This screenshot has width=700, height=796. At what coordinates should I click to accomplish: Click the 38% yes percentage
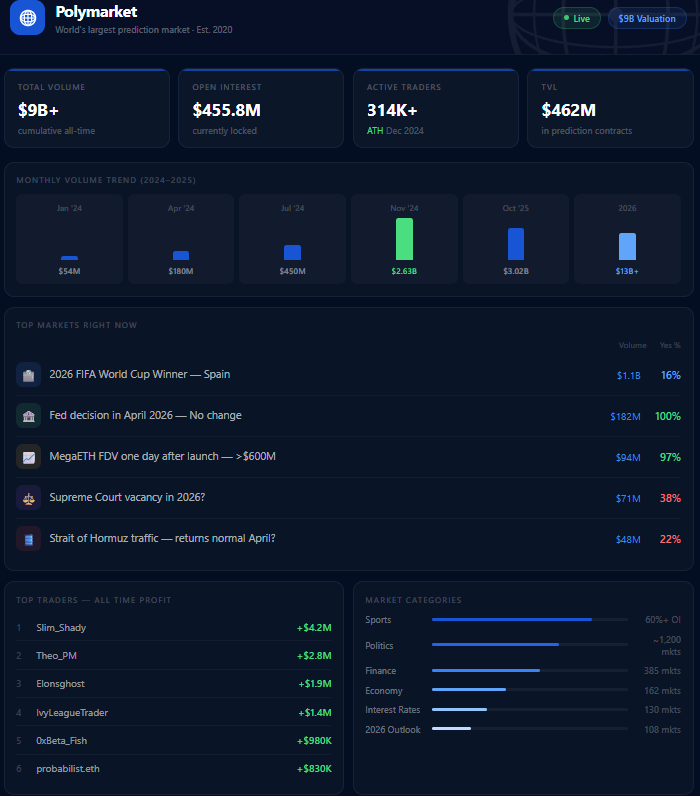[670, 499]
